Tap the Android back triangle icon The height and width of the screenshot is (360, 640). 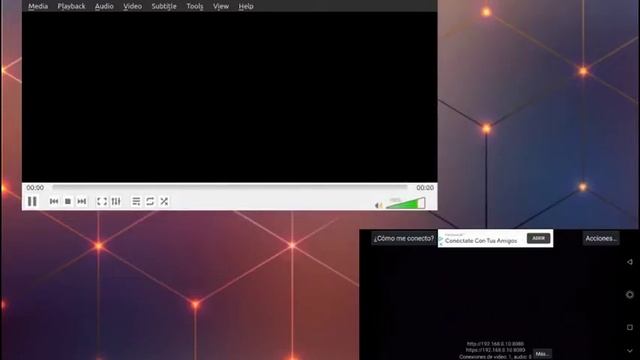[x=630, y=262]
